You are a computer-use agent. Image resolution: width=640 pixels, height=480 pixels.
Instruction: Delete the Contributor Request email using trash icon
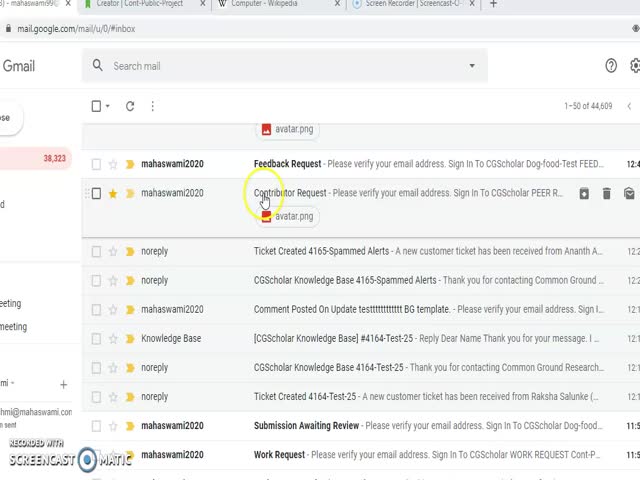coord(606,193)
